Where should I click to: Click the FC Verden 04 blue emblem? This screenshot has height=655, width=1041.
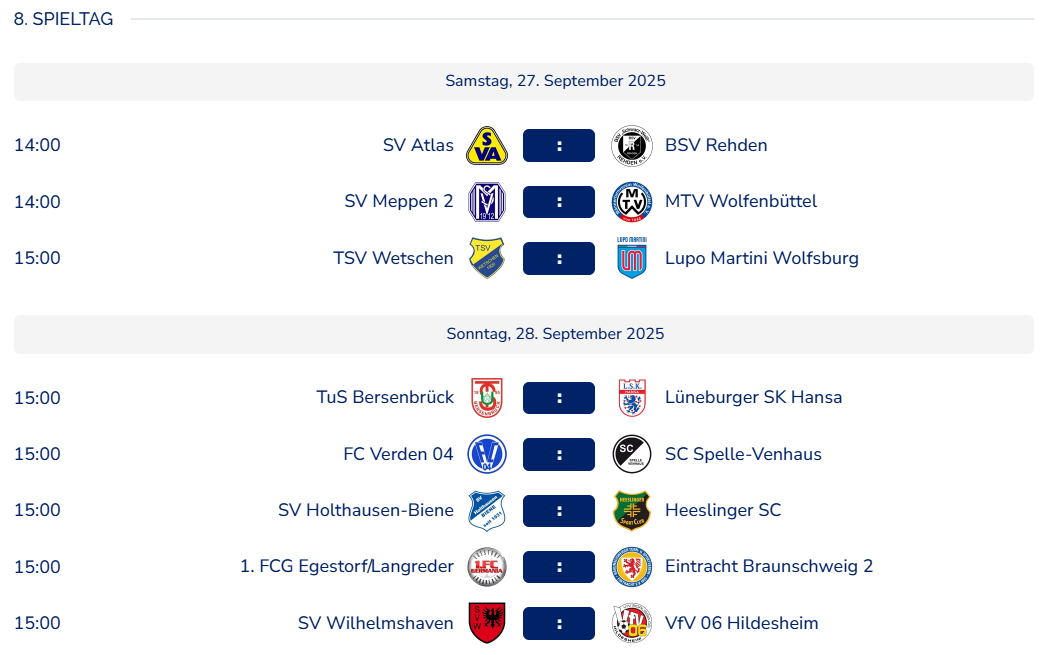pos(487,454)
